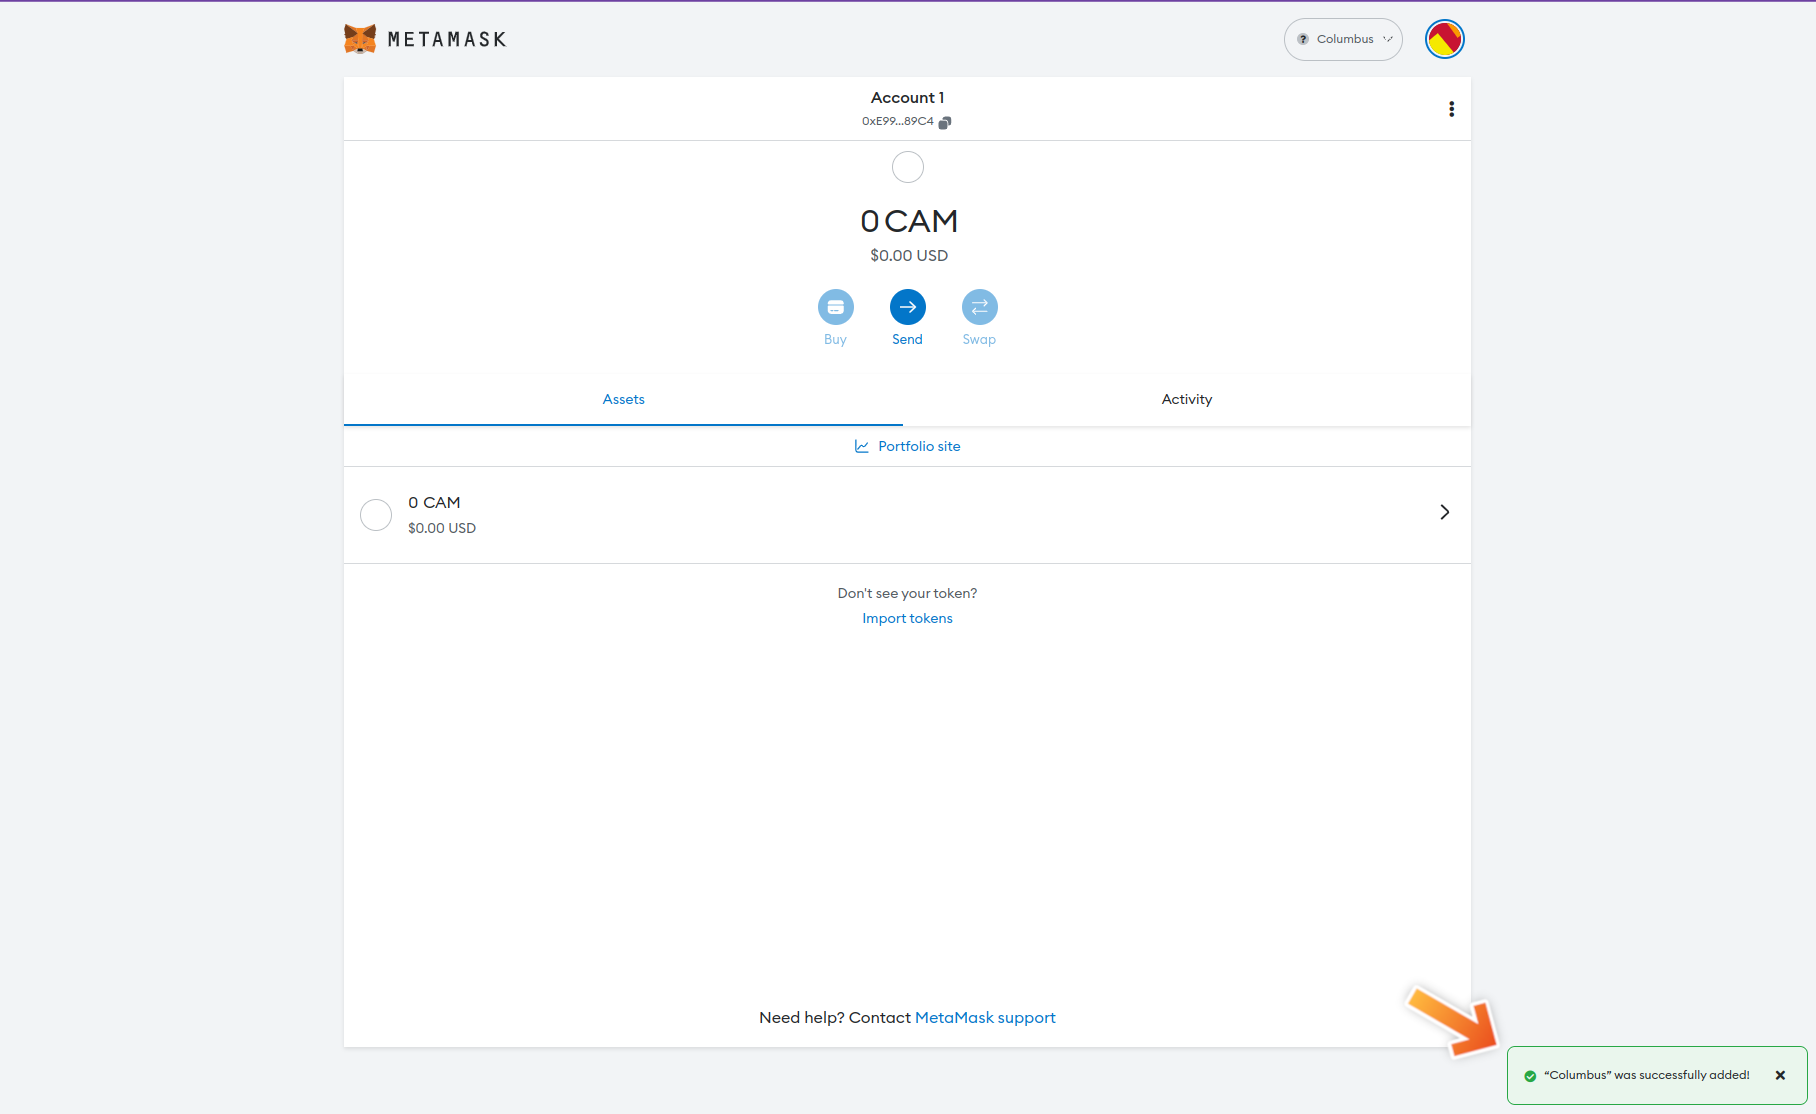Open the MetaMask support link
1816x1114 pixels.
[985, 1017]
